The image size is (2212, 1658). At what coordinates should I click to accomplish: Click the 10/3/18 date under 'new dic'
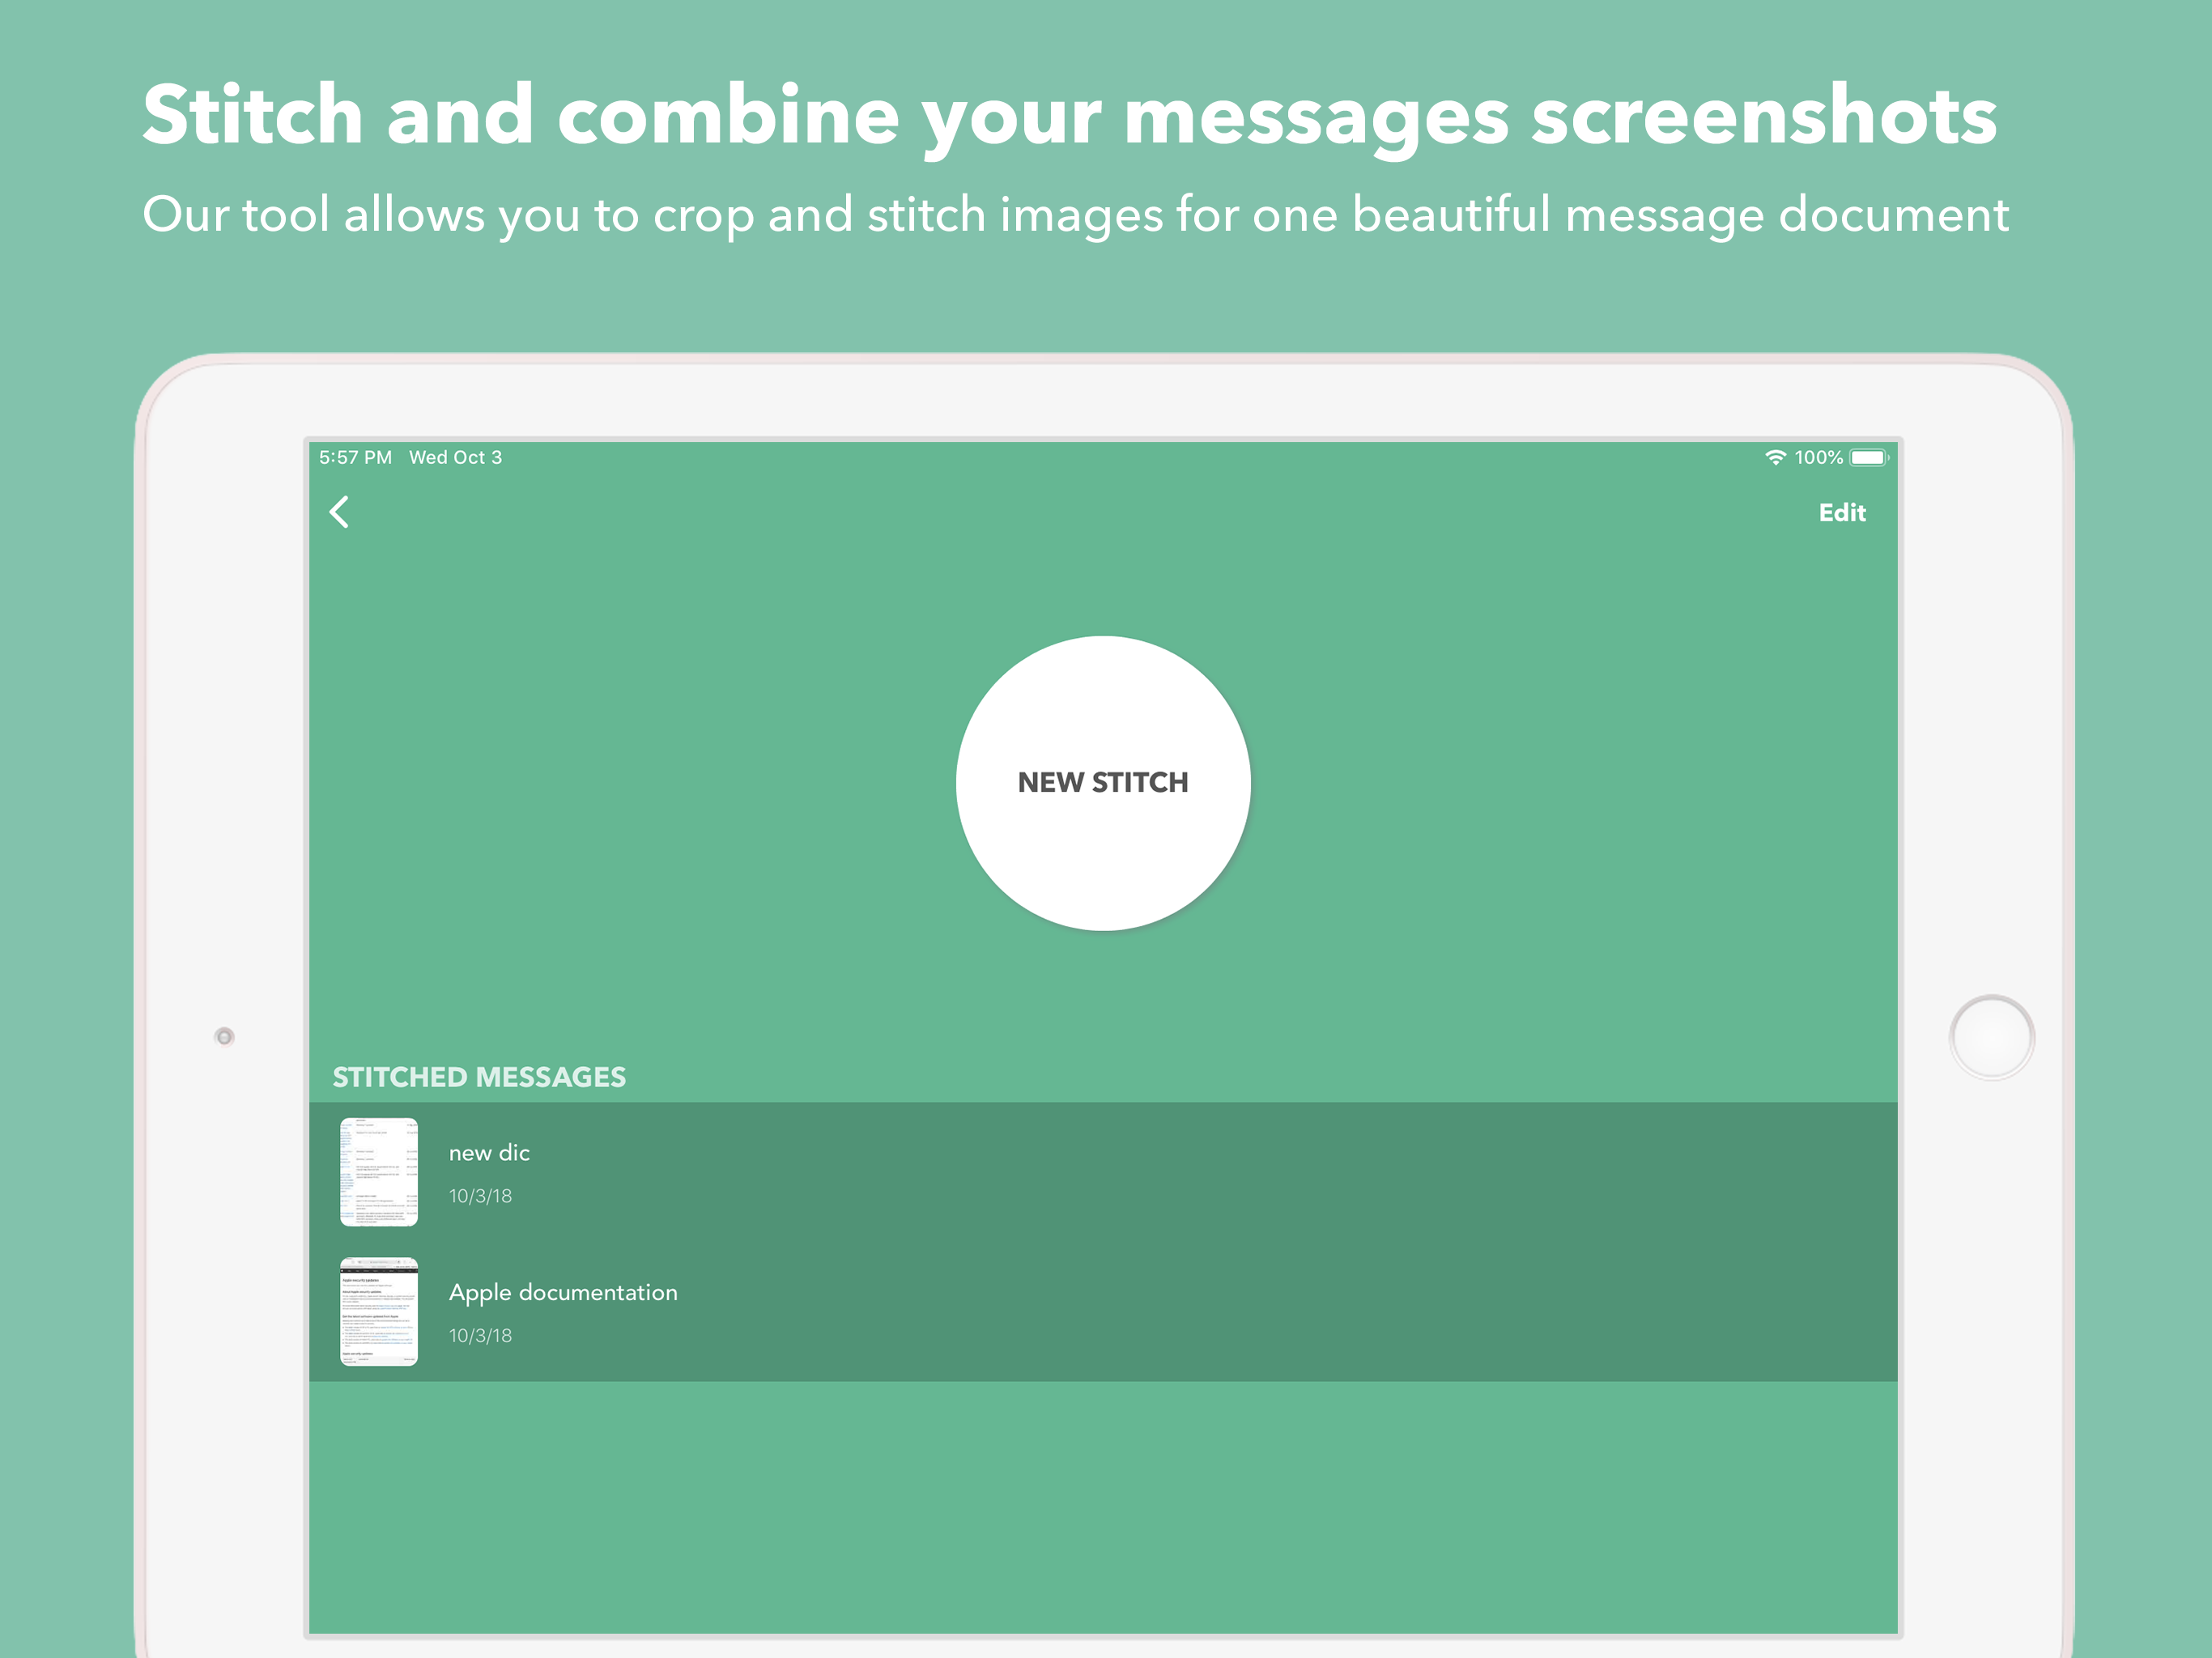tap(480, 1196)
